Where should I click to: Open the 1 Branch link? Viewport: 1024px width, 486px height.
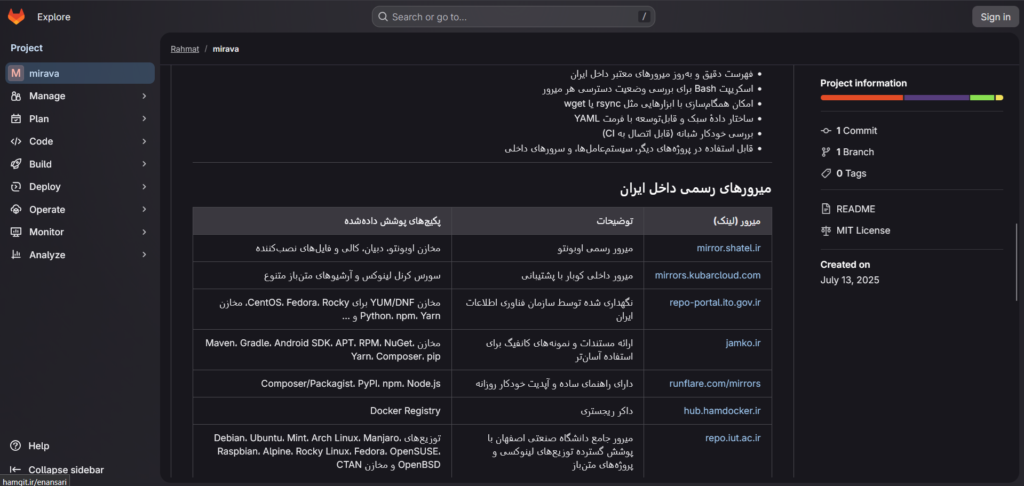[x=855, y=152]
